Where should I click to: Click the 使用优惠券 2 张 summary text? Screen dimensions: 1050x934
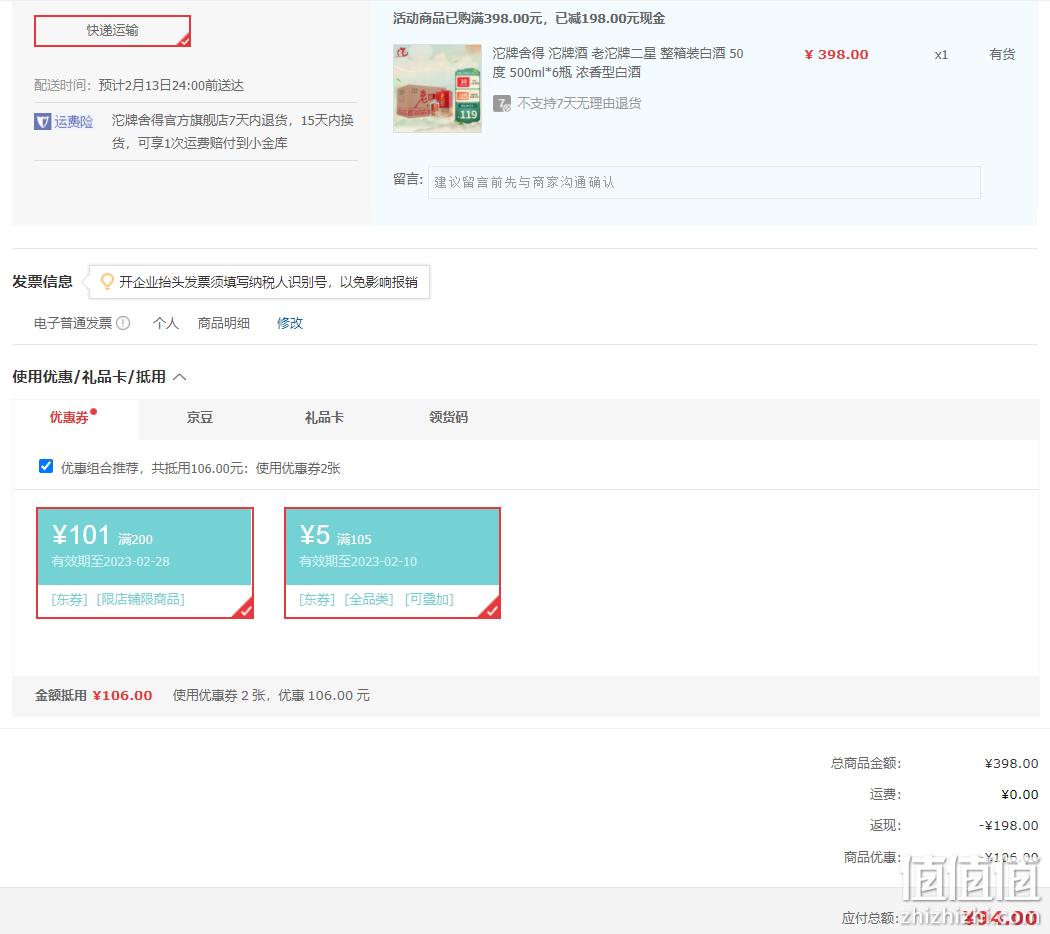click(x=271, y=695)
